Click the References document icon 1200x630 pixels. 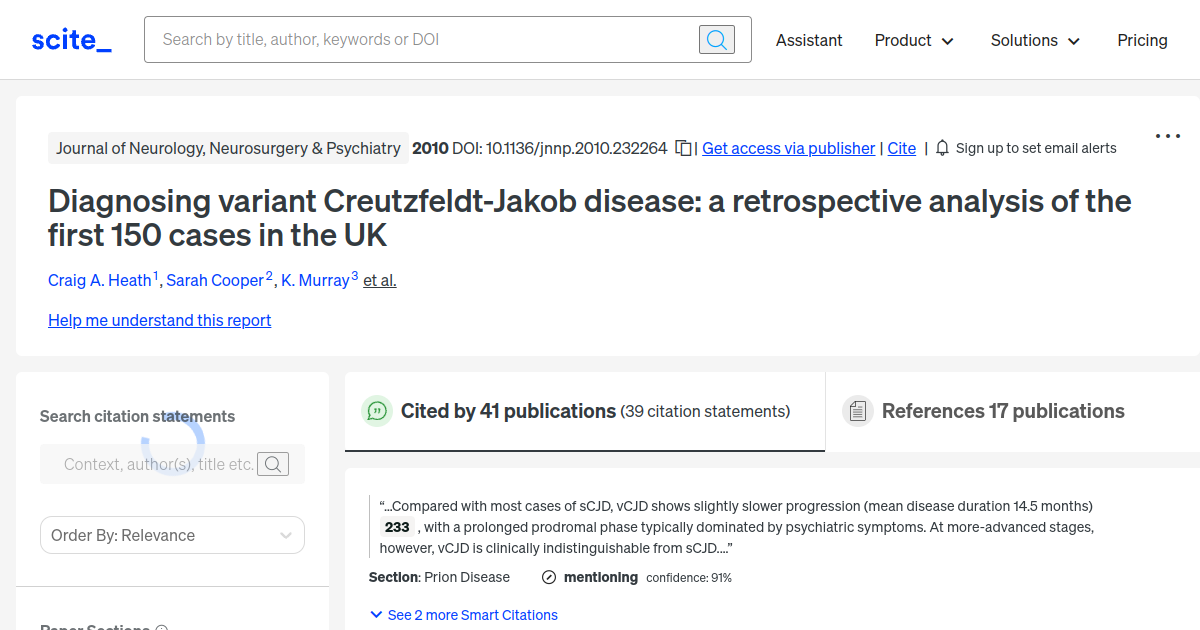(x=858, y=410)
